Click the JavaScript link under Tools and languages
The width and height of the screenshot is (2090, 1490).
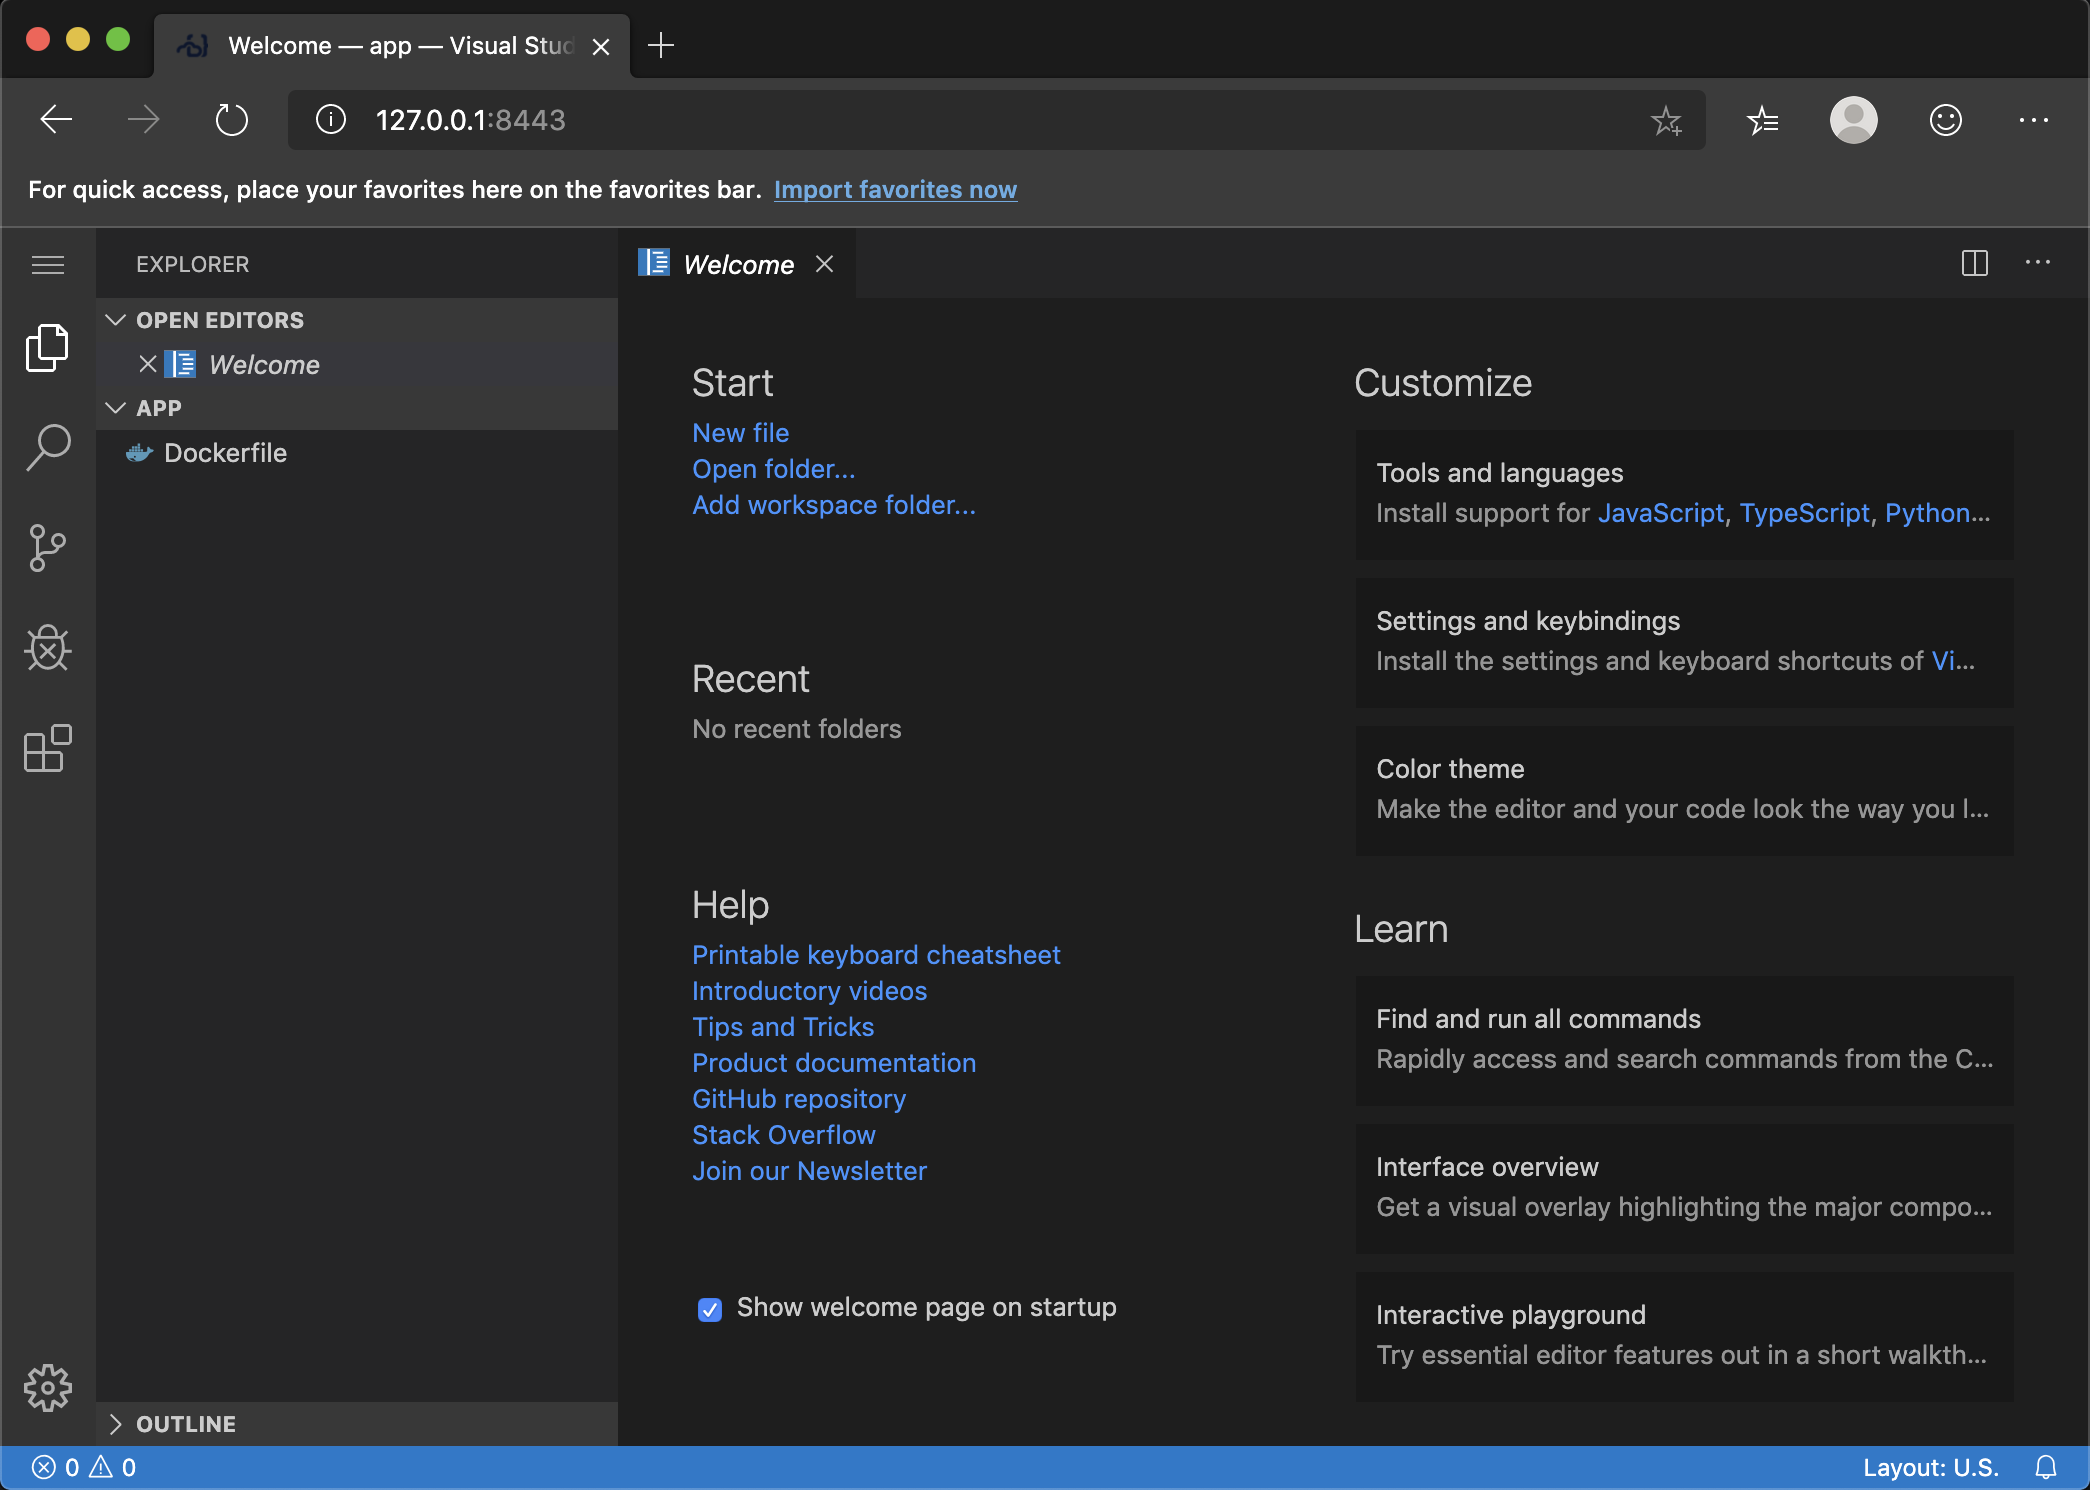coord(1661,513)
